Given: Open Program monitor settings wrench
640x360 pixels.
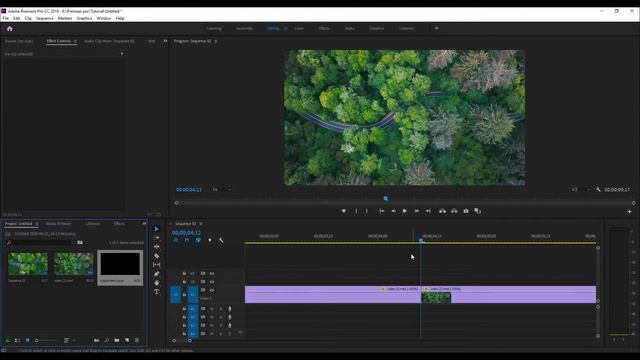Looking at the screenshot, I should tap(598, 190).
